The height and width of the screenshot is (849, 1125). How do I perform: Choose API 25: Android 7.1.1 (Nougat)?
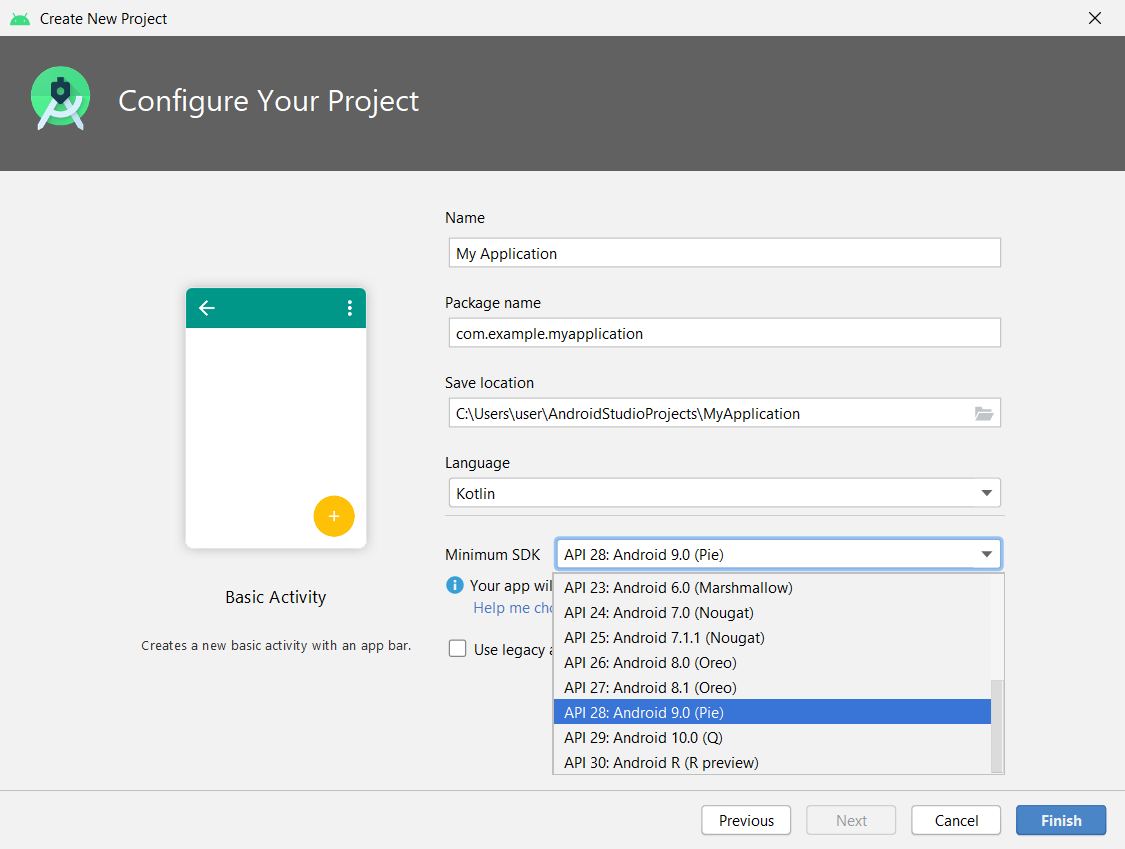(x=772, y=638)
